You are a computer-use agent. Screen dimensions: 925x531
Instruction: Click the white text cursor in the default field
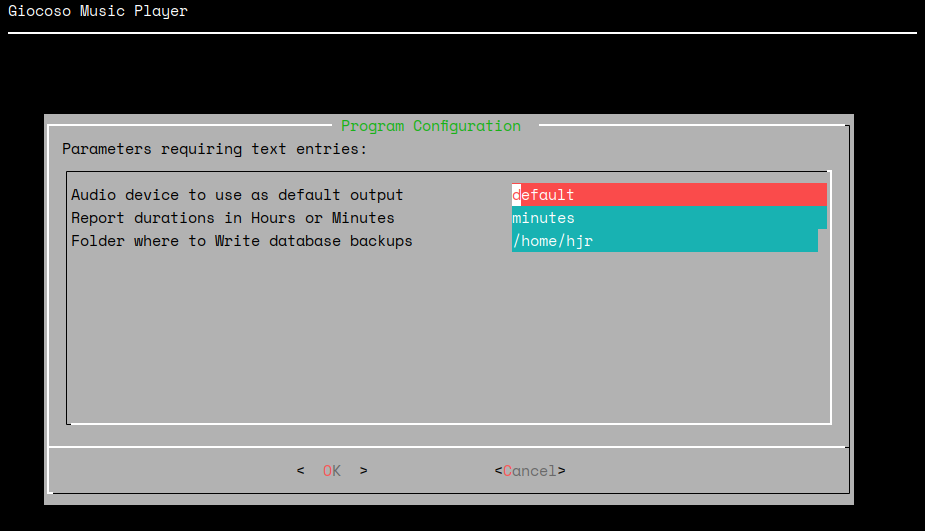click(516, 195)
